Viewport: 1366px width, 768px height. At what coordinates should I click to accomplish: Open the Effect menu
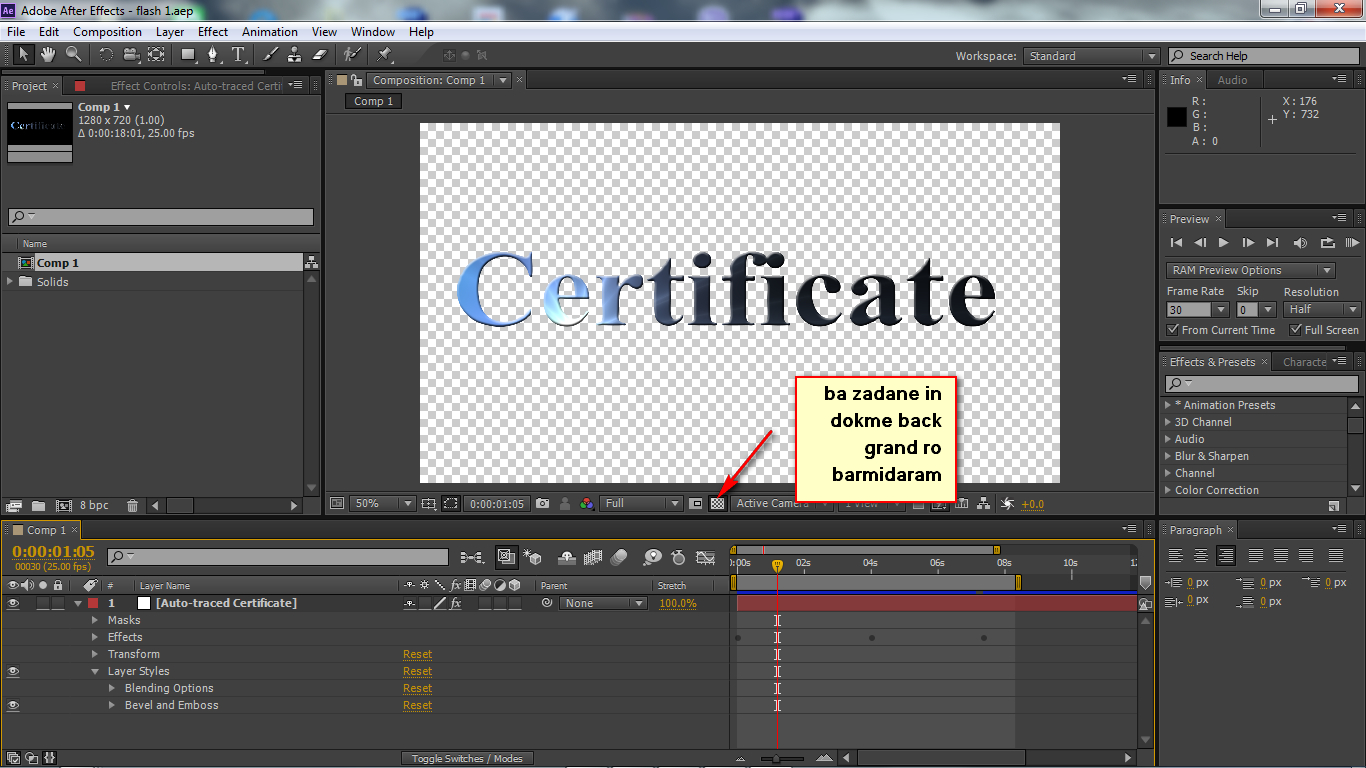coord(213,32)
